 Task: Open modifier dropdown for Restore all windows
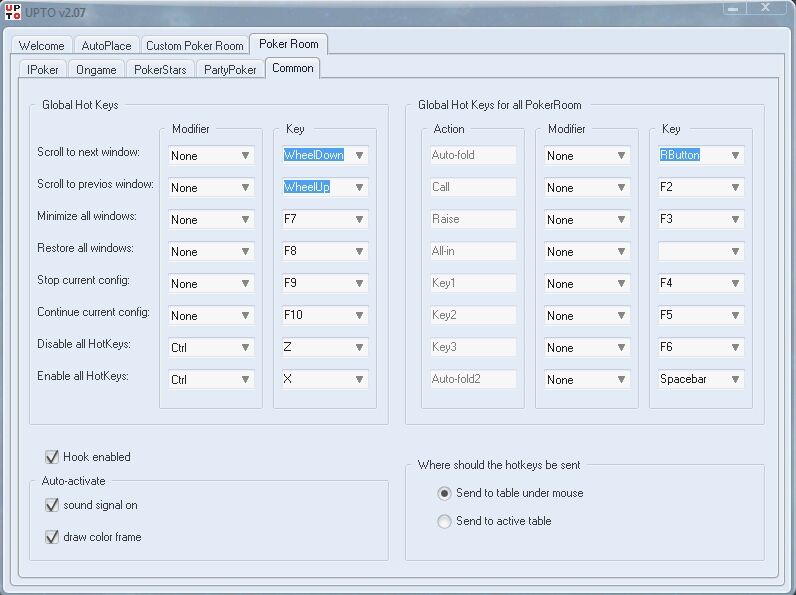click(211, 251)
